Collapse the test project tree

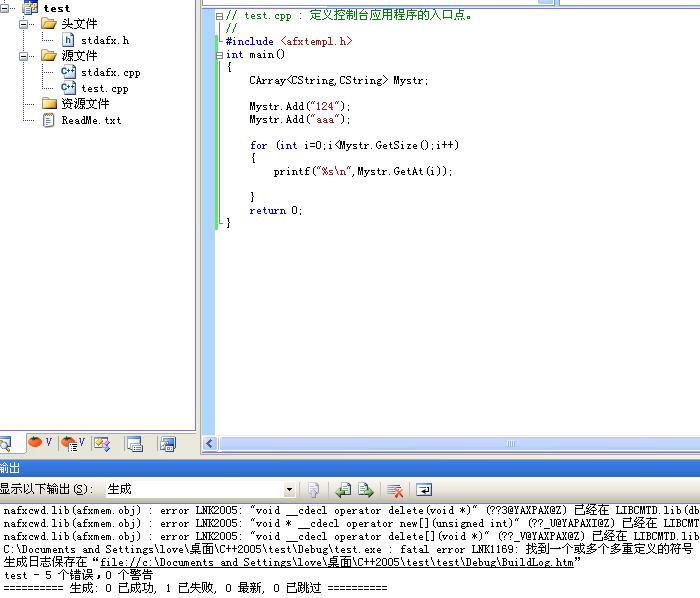[x=4, y=8]
